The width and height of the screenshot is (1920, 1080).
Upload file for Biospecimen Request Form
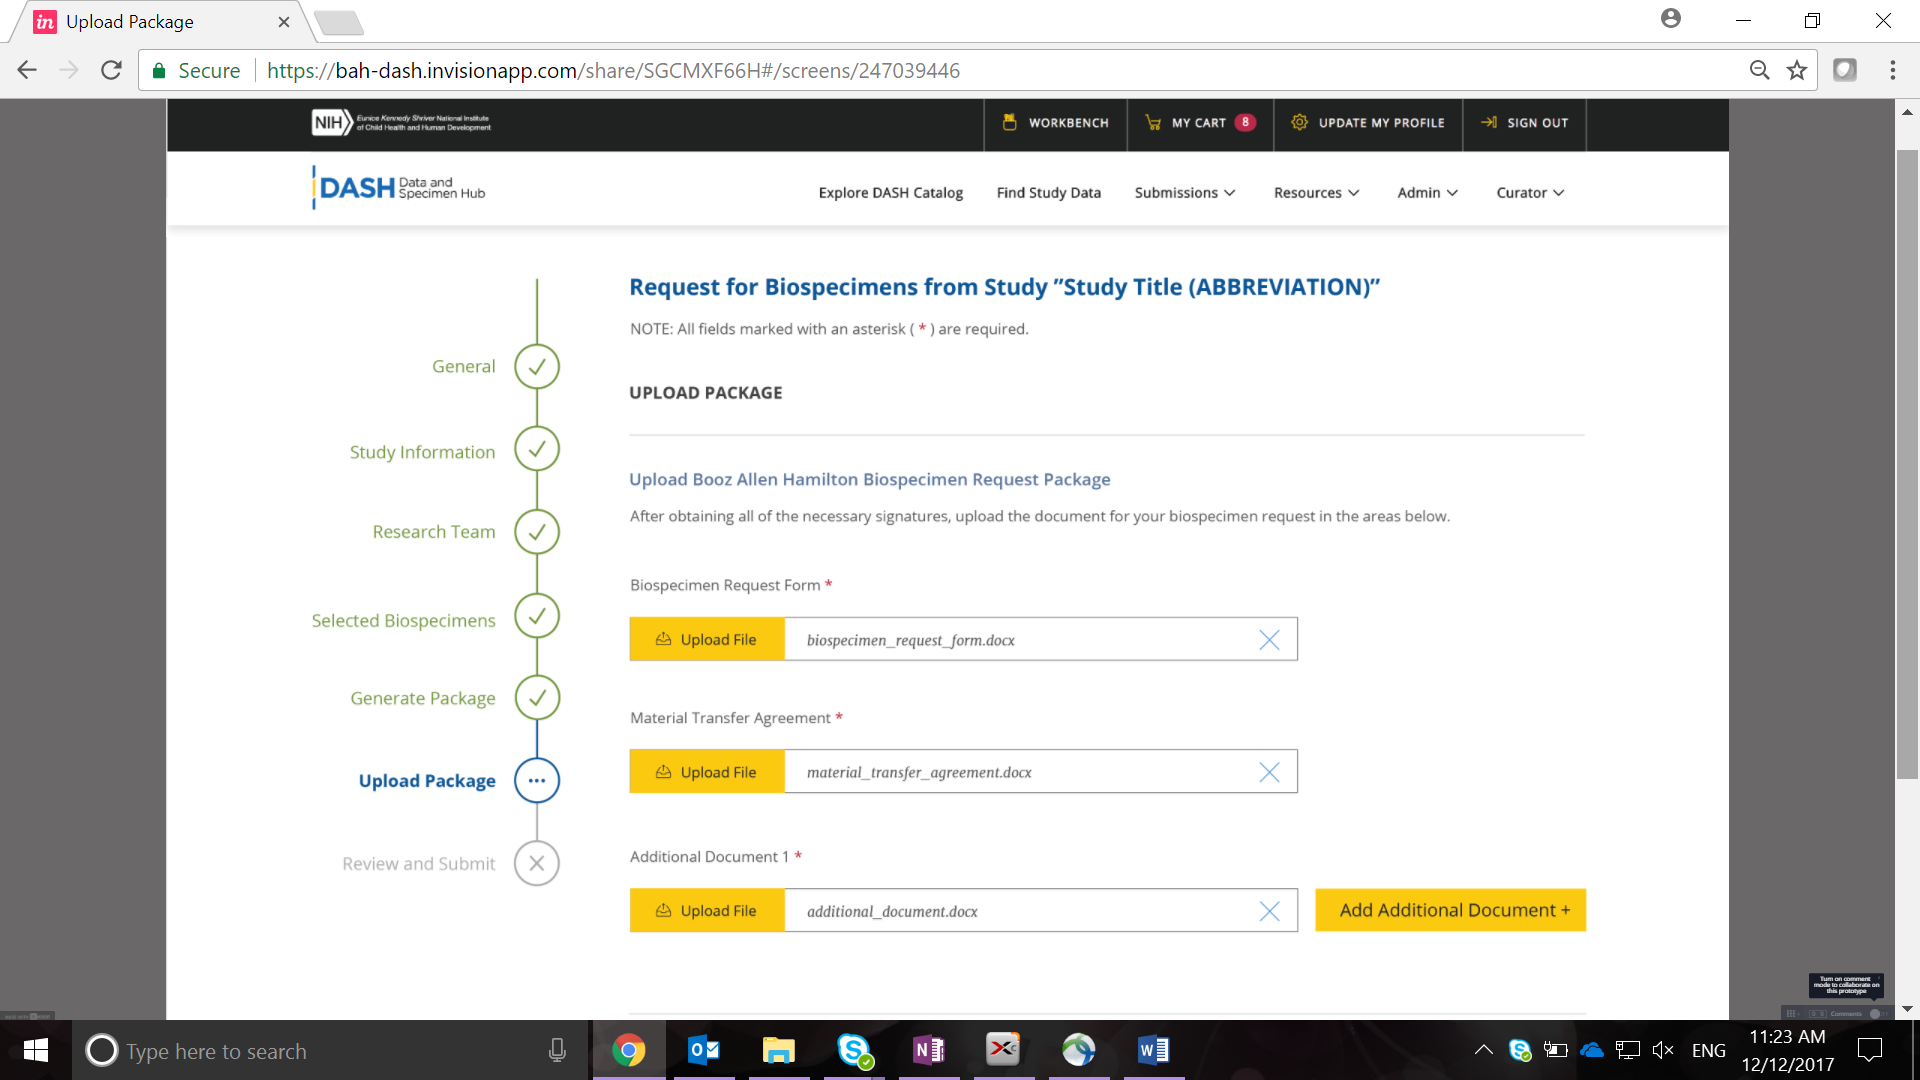[x=707, y=640]
